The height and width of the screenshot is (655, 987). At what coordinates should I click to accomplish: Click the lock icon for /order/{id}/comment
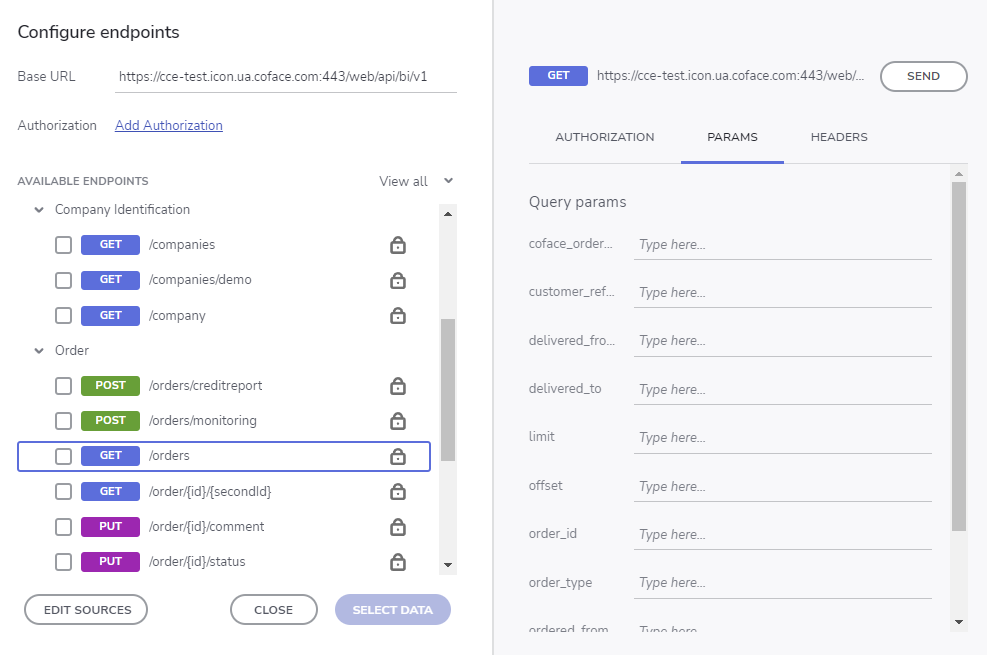click(x=397, y=527)
